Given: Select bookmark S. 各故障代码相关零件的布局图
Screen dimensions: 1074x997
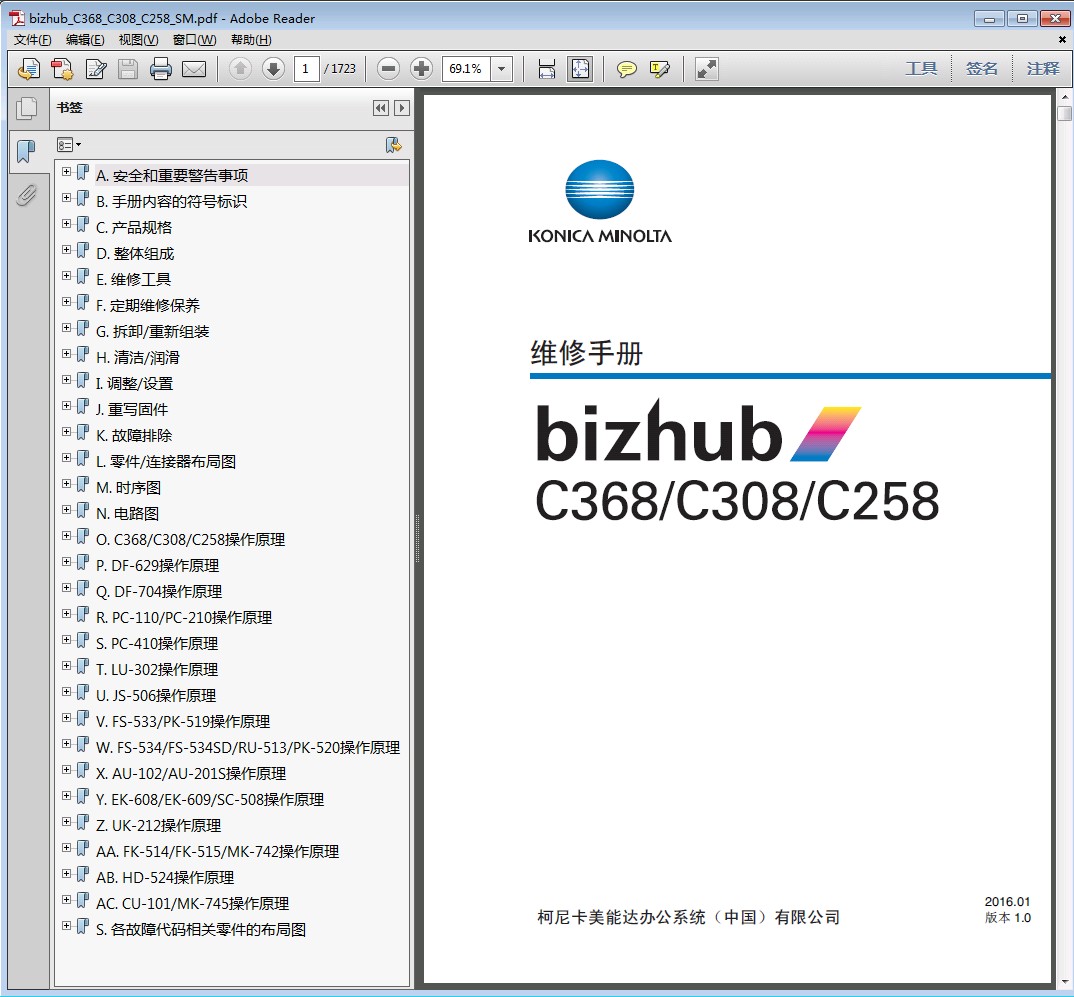Looking at the screenshot, I should click(x=201, y=930).
